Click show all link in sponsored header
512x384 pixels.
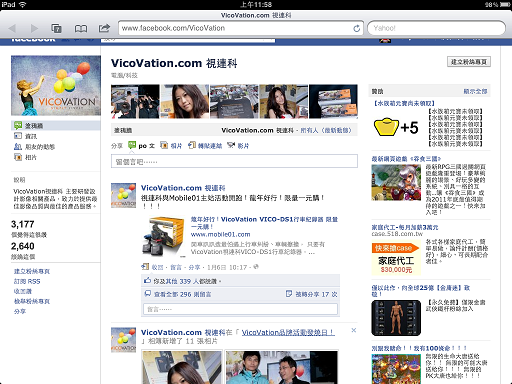click(x=475, y=91)
